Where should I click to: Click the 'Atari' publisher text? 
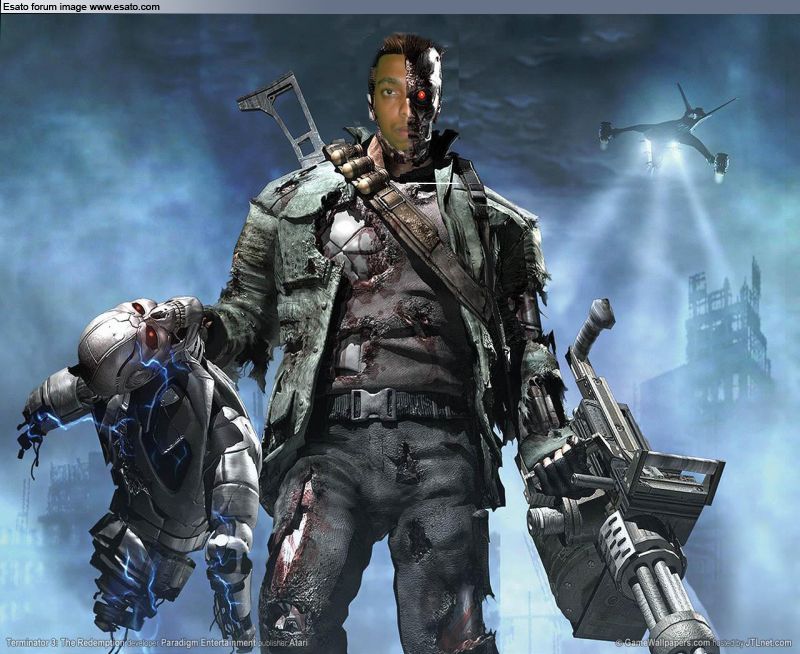(x=298, y=643)
